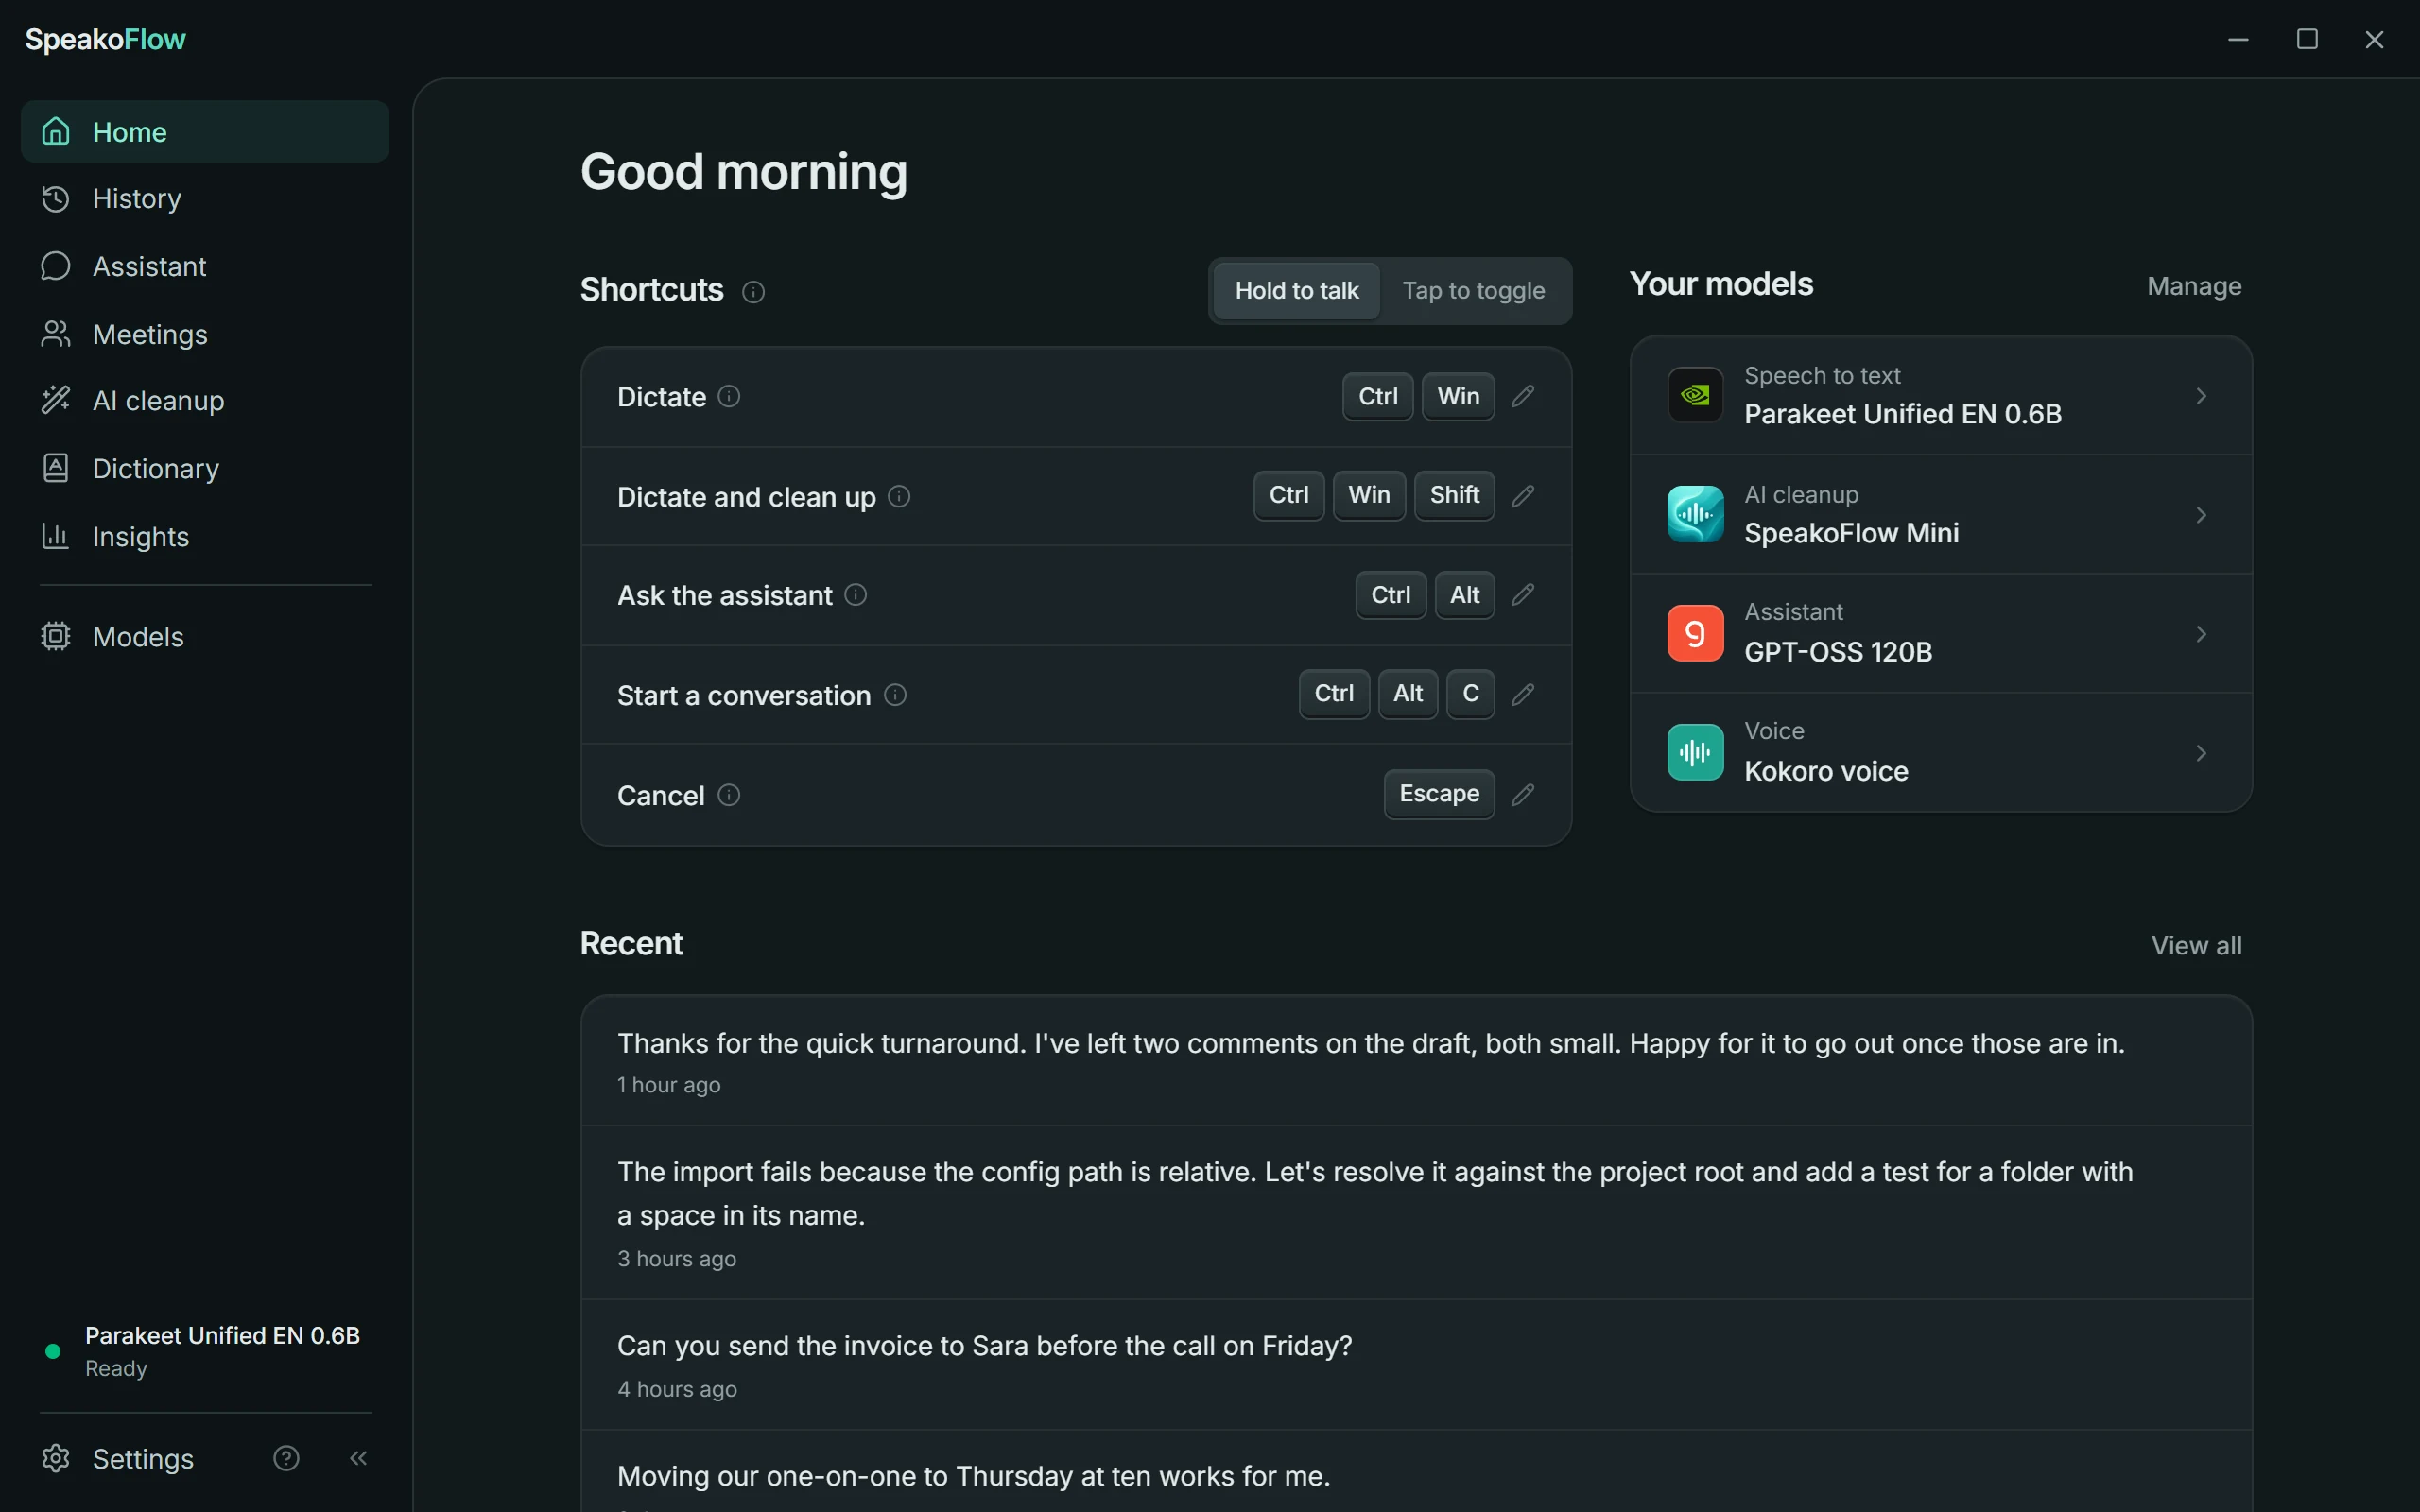The height and width of the screenshot is (1512, 2420).
Task: Open the recent entry about quick turnaround
Action: pos(1416,1061)
